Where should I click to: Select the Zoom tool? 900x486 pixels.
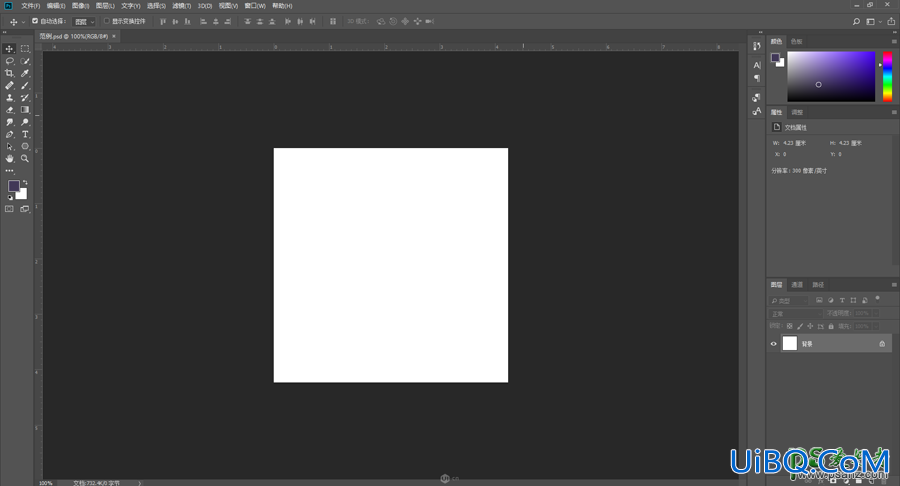pos(25,158)
